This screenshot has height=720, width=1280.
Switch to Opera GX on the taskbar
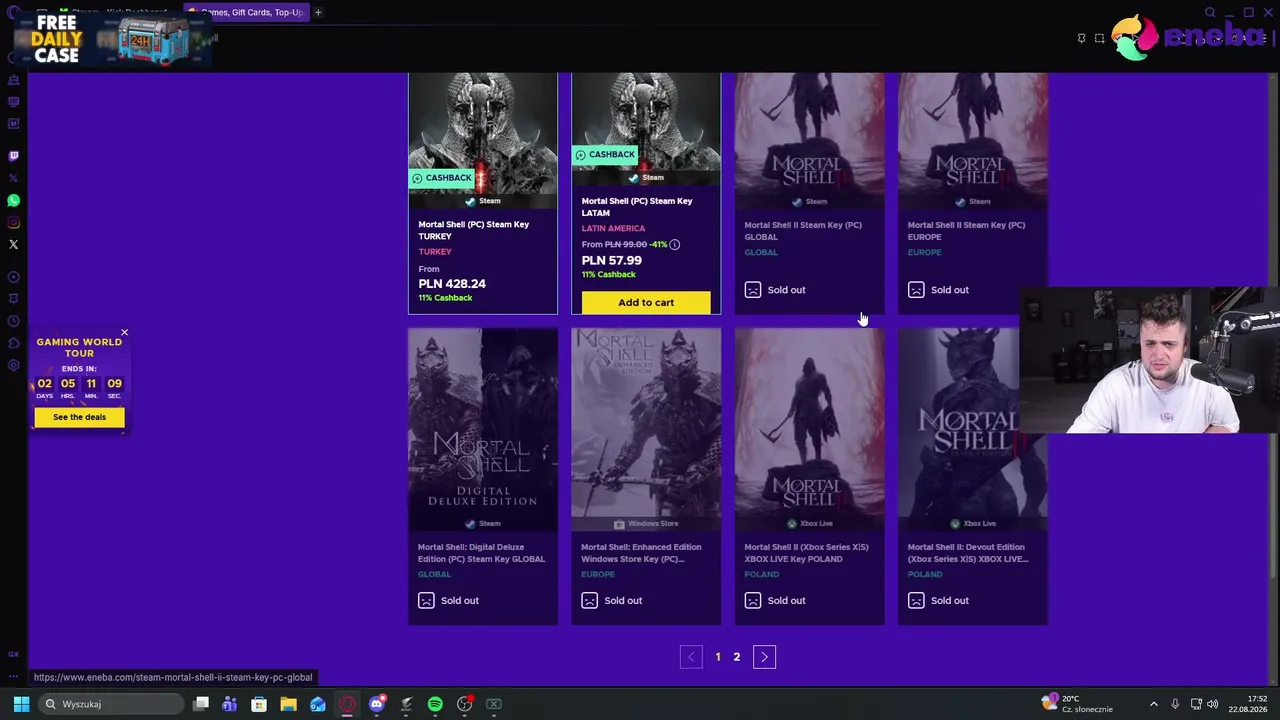tap(347, 704)
